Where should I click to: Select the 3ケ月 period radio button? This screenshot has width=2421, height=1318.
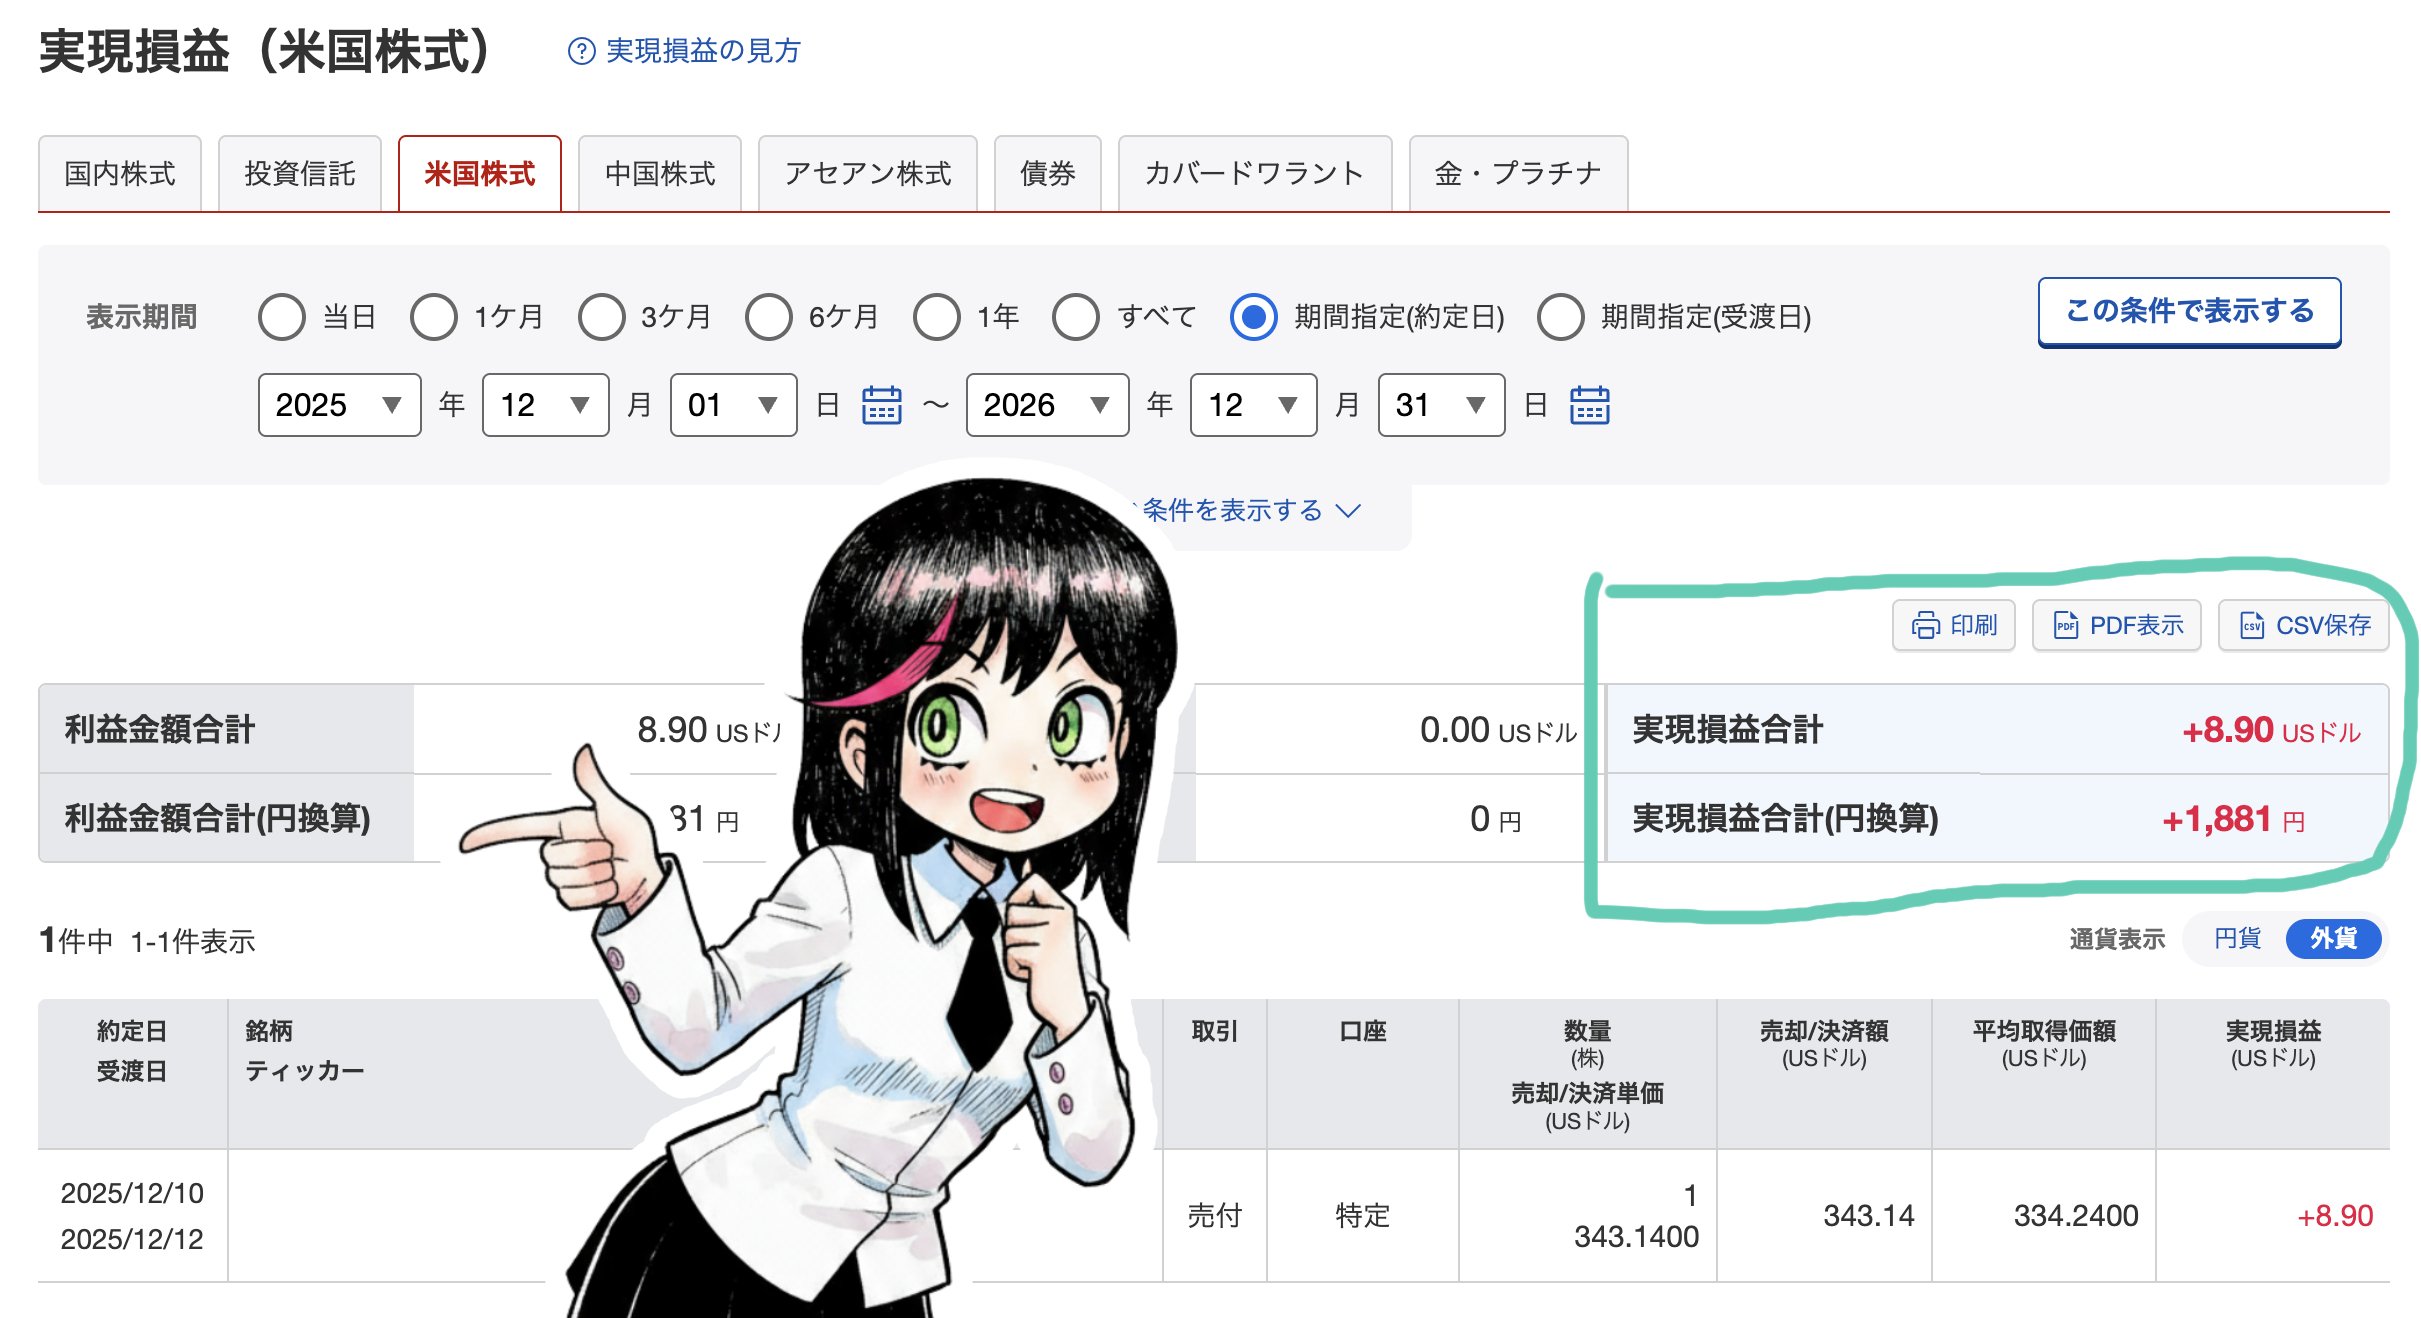(x=601, y=317)
